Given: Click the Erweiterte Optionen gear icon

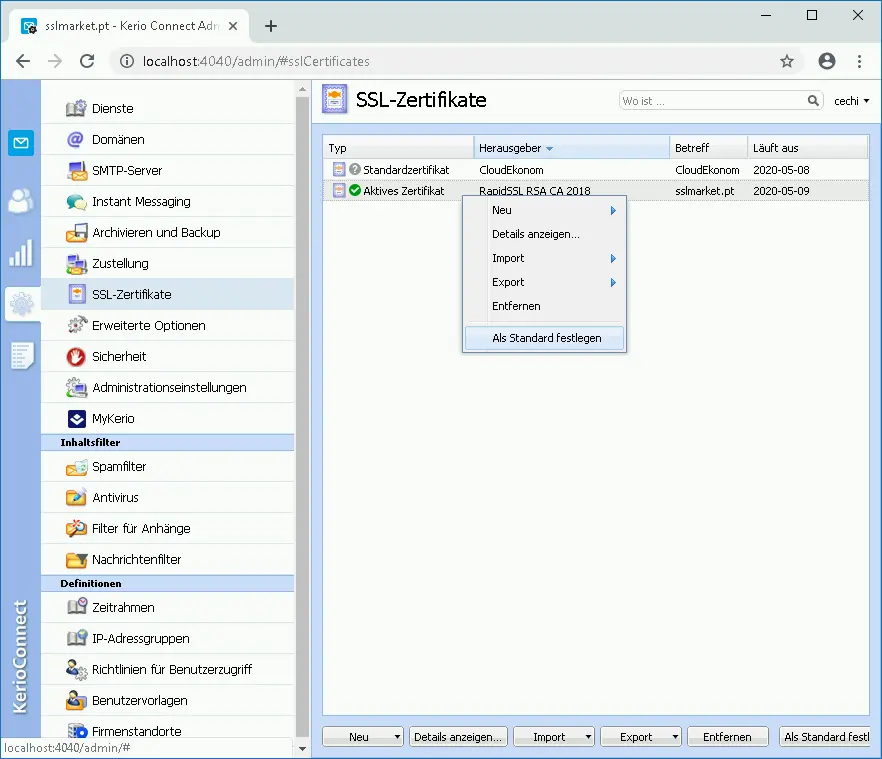Looking at the screenshot, I should [x=77, y=325].
